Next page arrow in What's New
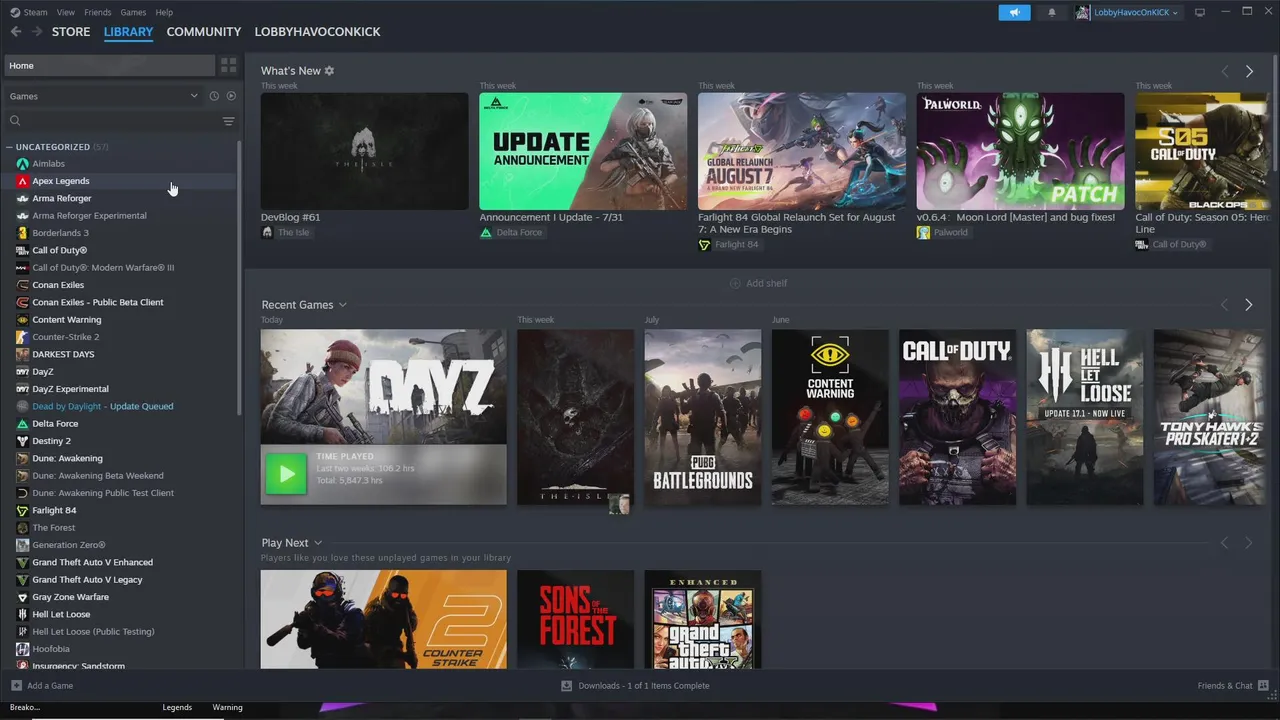1280x720 pixels. pyautogui.click(x=1249, y=71)
